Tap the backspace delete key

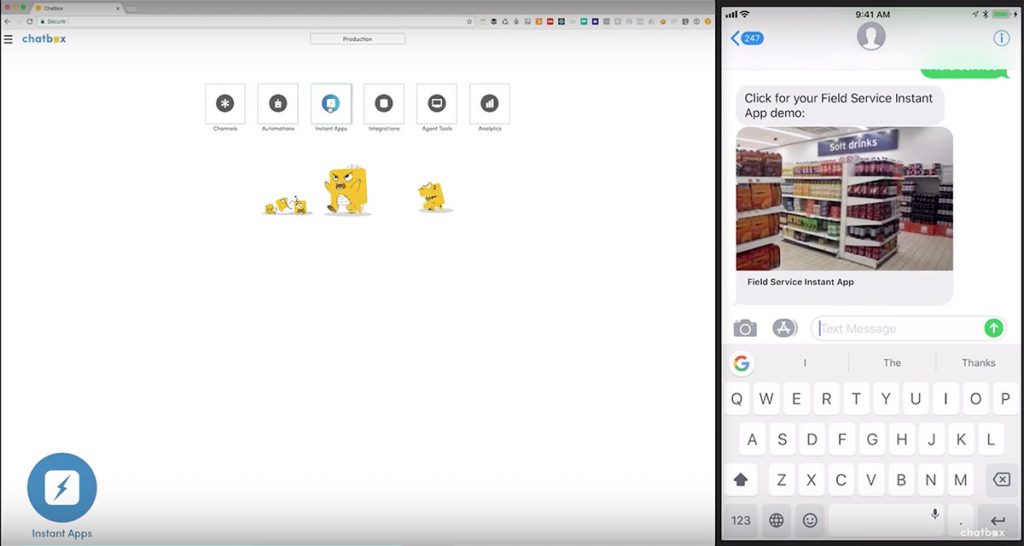[1001, 480]
